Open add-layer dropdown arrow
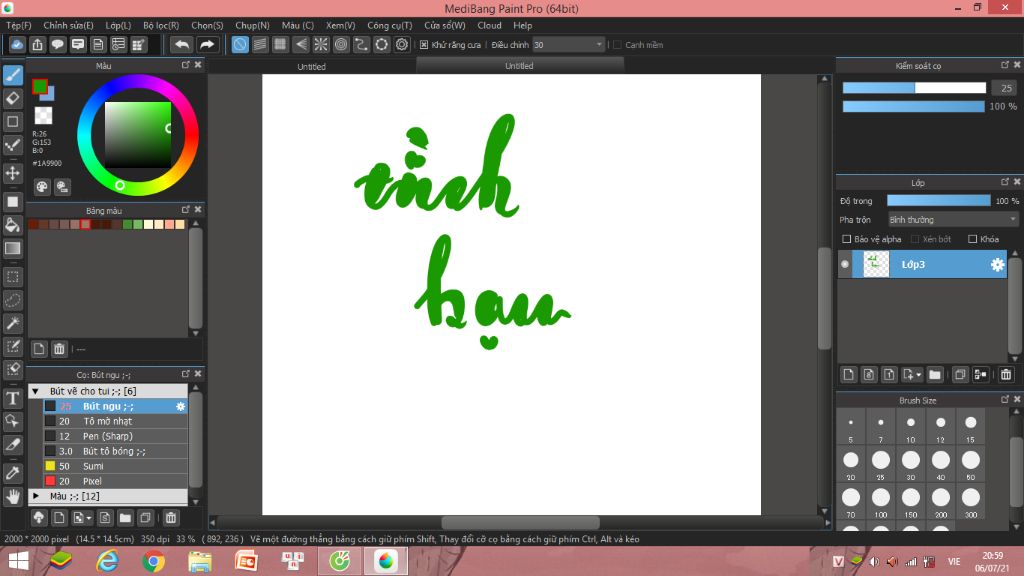The image size is (1024, 576). 918,374
